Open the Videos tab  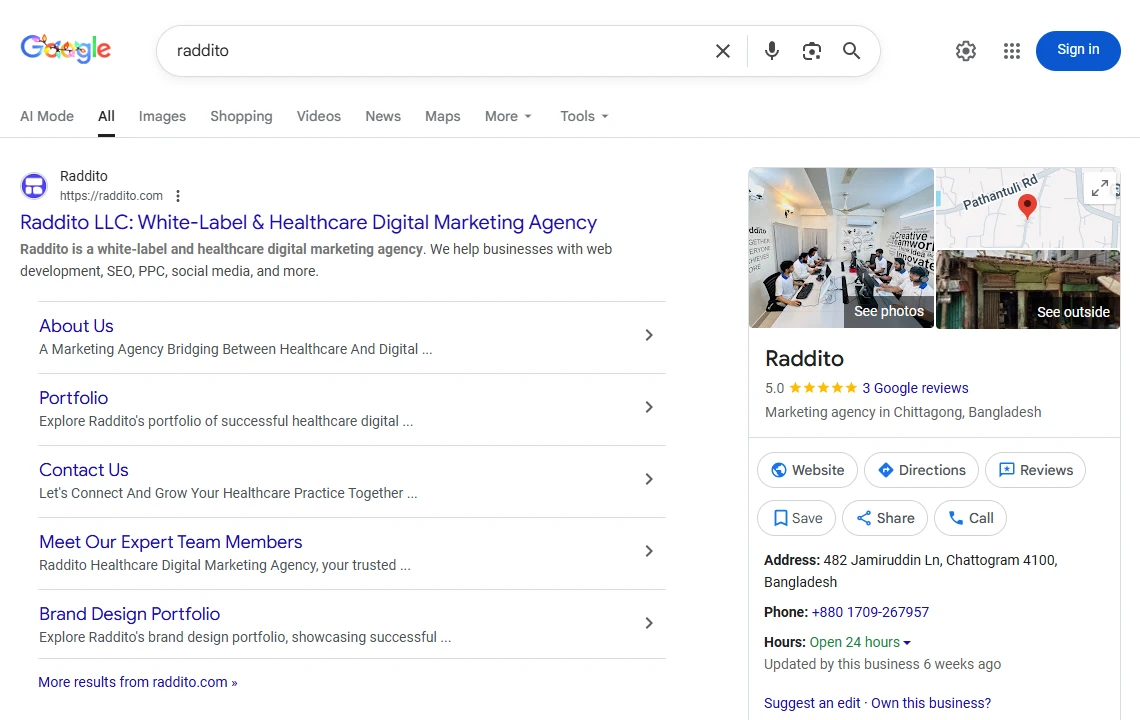[x=318, y=116]
